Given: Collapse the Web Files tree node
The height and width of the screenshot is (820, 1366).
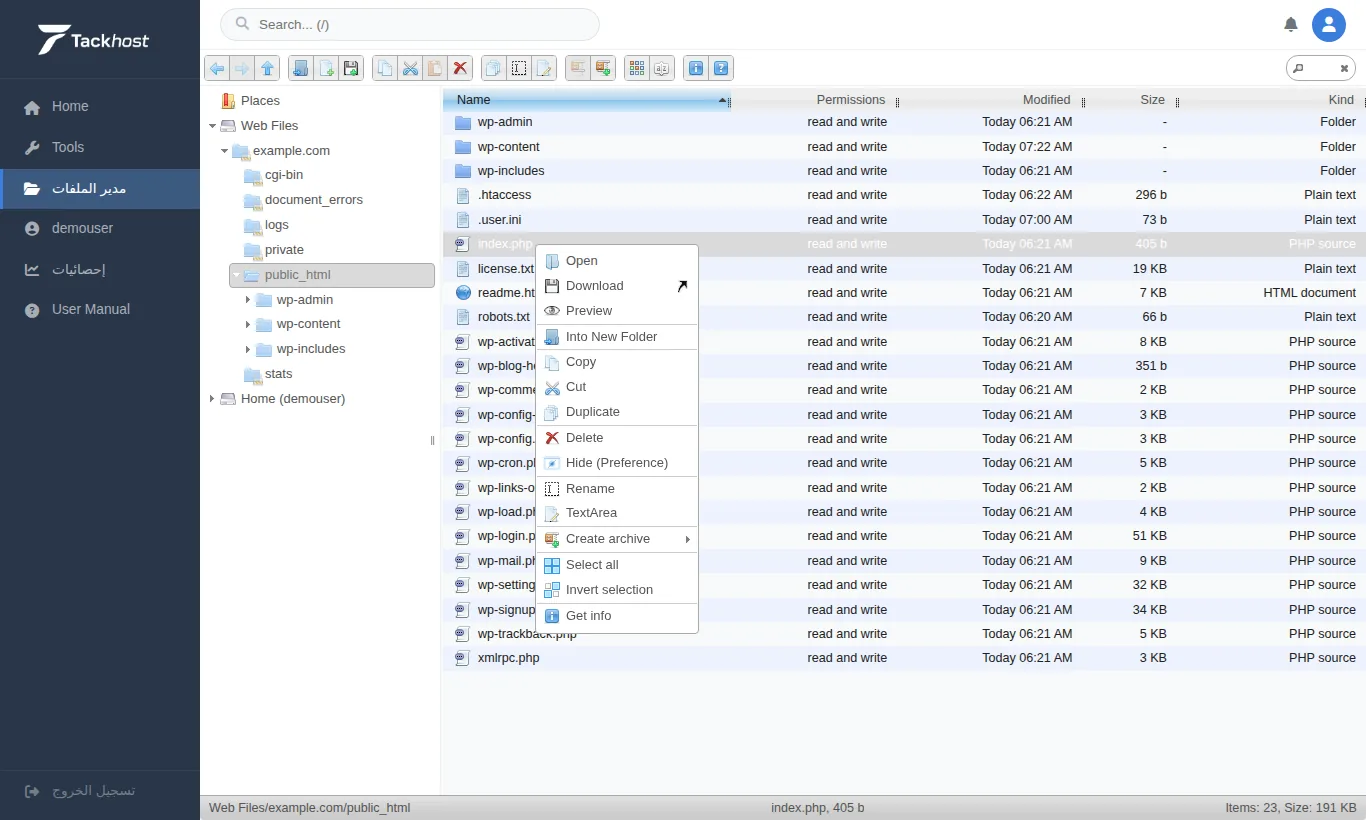Looking at the screenshot, I should click(212, 126).
